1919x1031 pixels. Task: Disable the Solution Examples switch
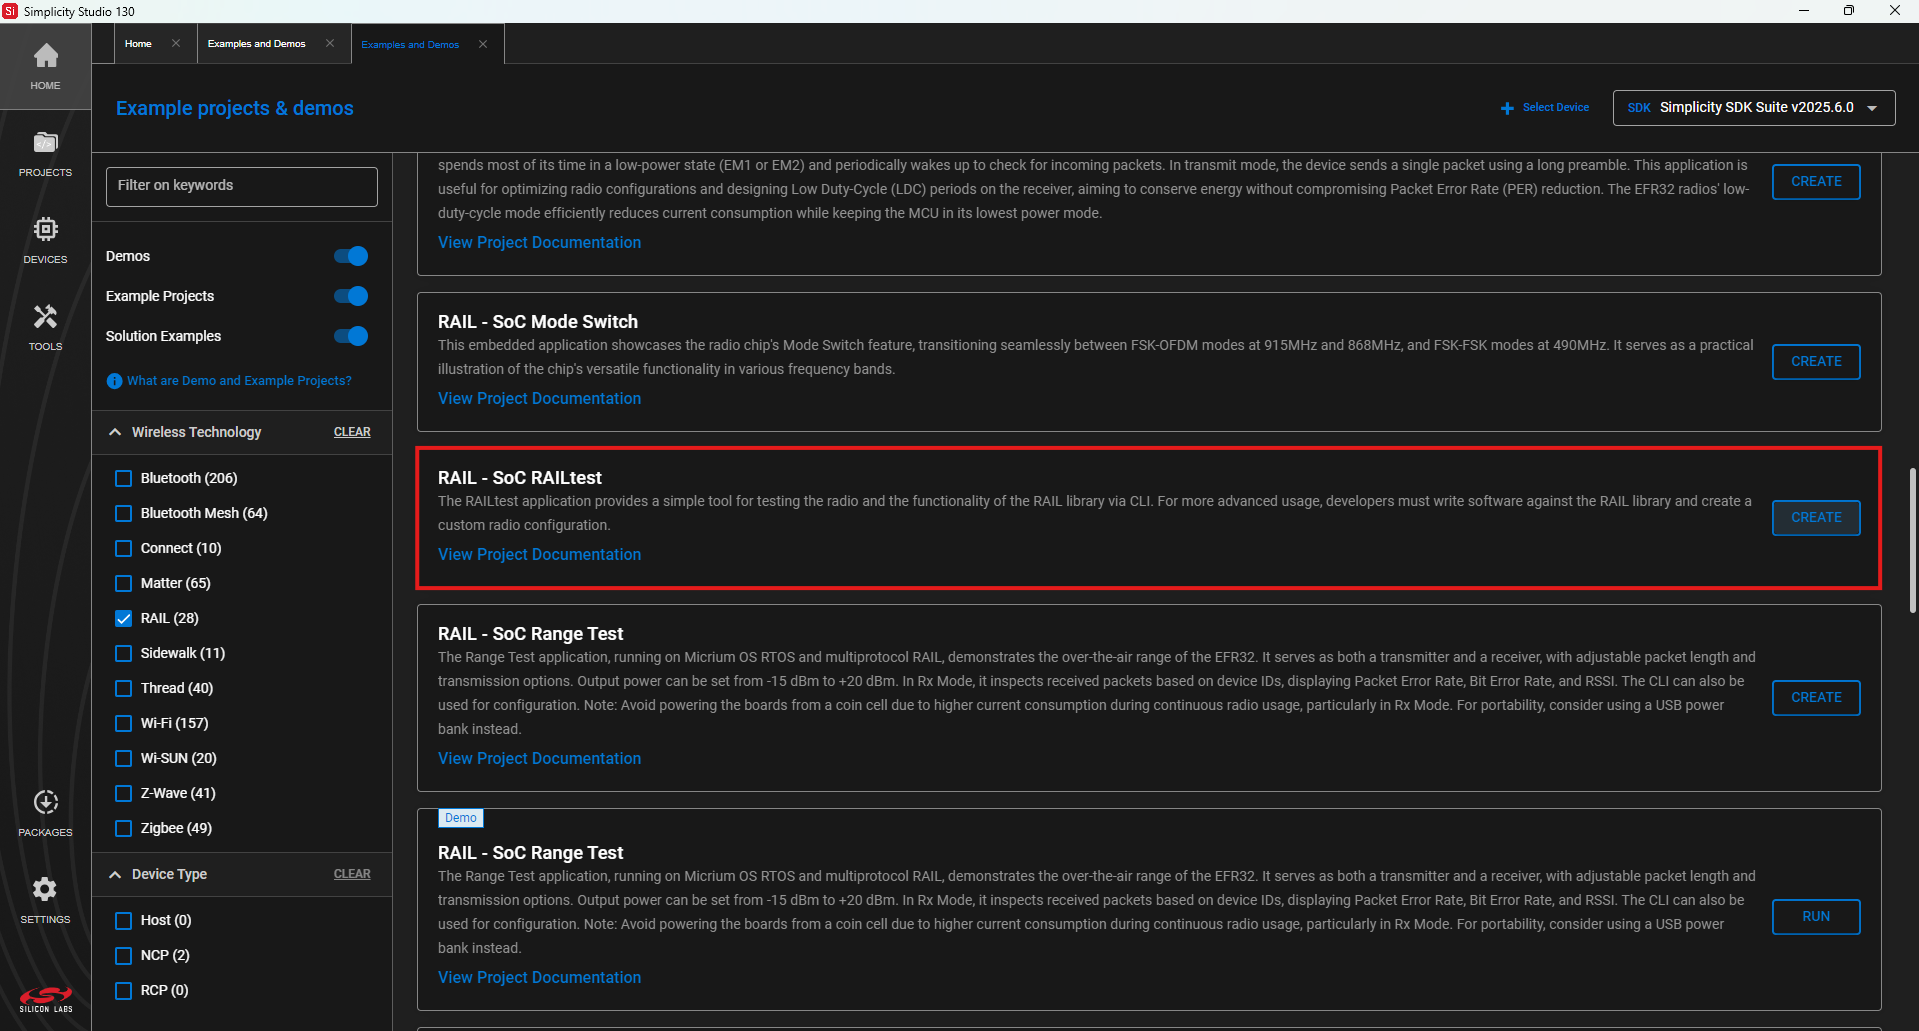point(351,336)
